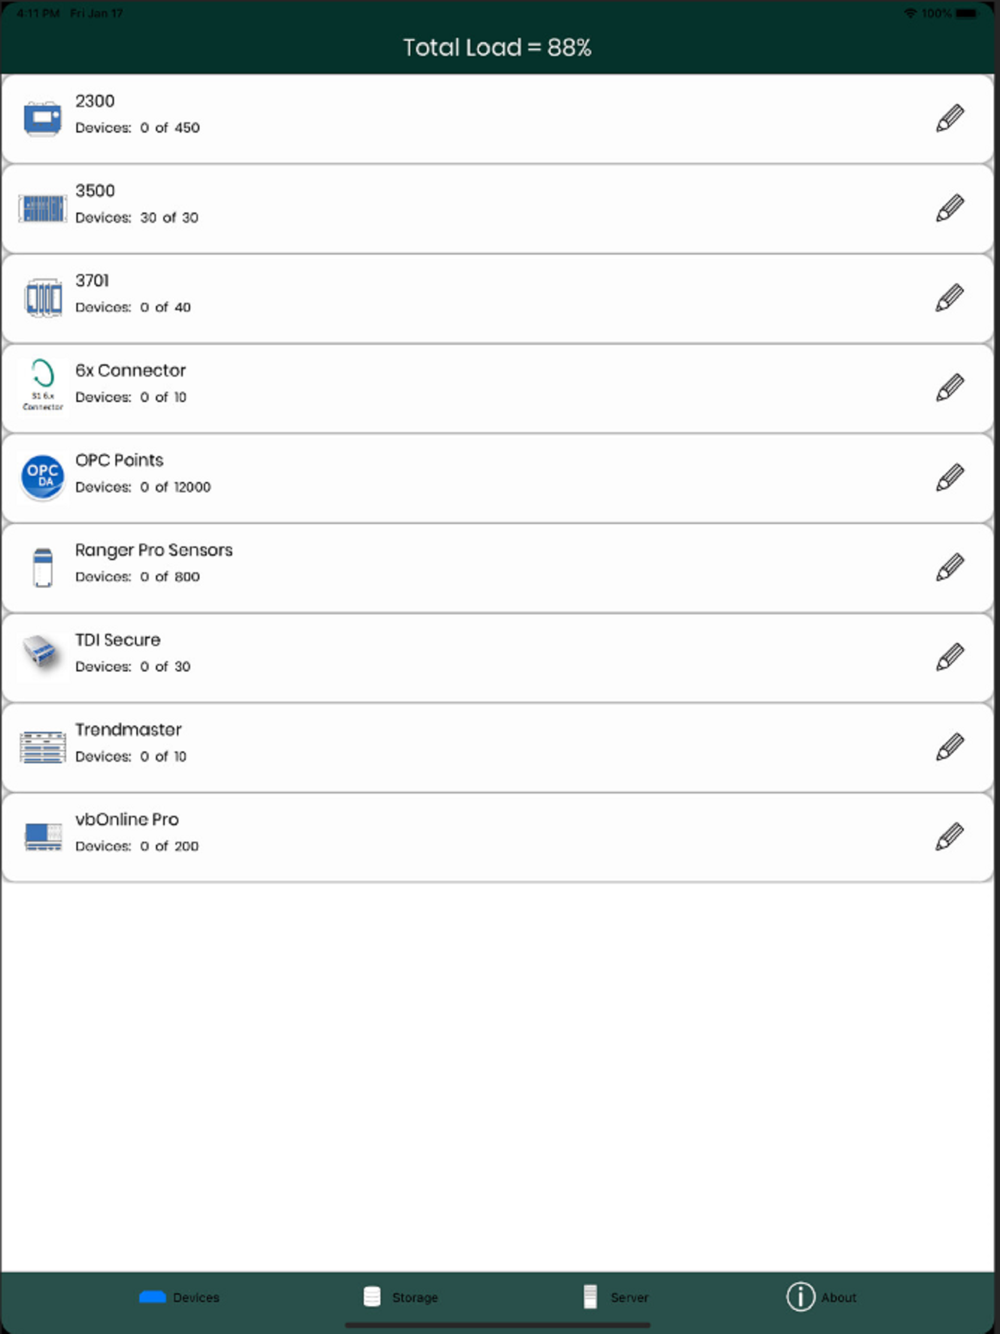Image resolution: width=1000 pixels, height=1334 pixels.
Task: Edit Trendmaster devices with pencil icon
Action: coord(950,747)
